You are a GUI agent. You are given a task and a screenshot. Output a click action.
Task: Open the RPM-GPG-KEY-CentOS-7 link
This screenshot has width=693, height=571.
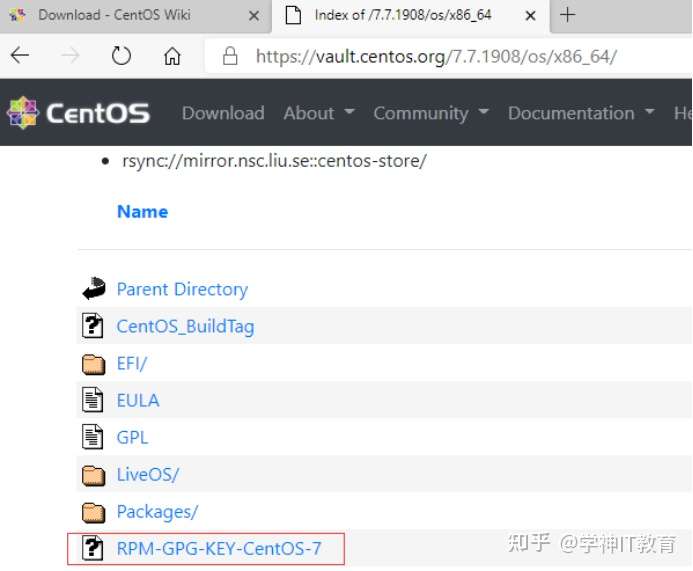219,548
